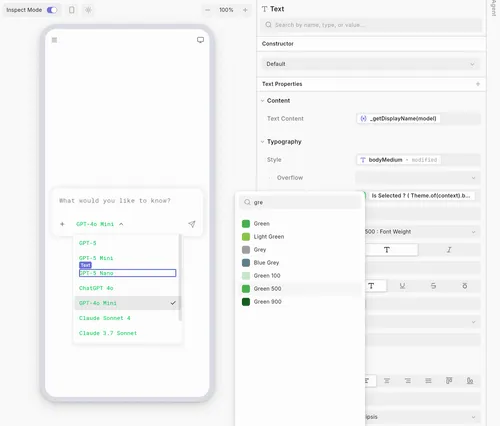
Task: Select start text alignment icon
Action: click(449, 381)
